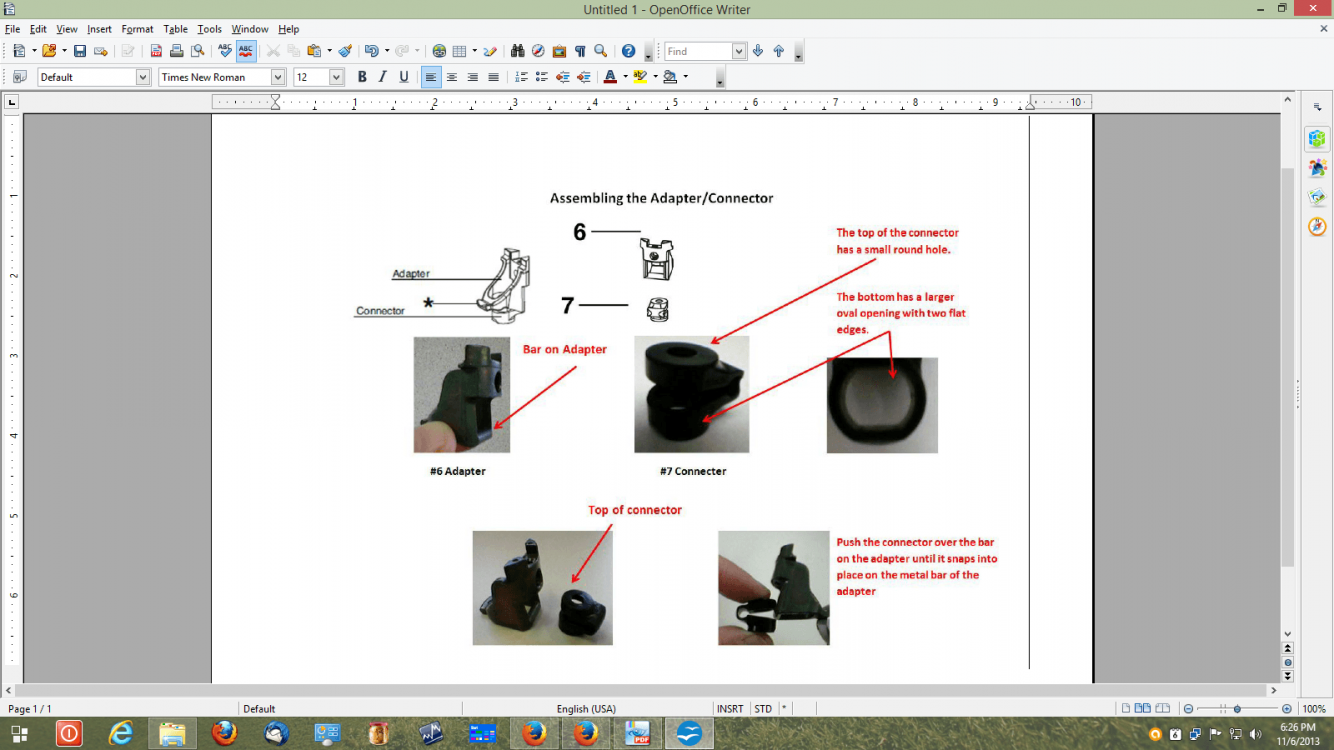Toggle Underline formatting
Screen dimensions: 1334x750
click(x=404, y=77)
